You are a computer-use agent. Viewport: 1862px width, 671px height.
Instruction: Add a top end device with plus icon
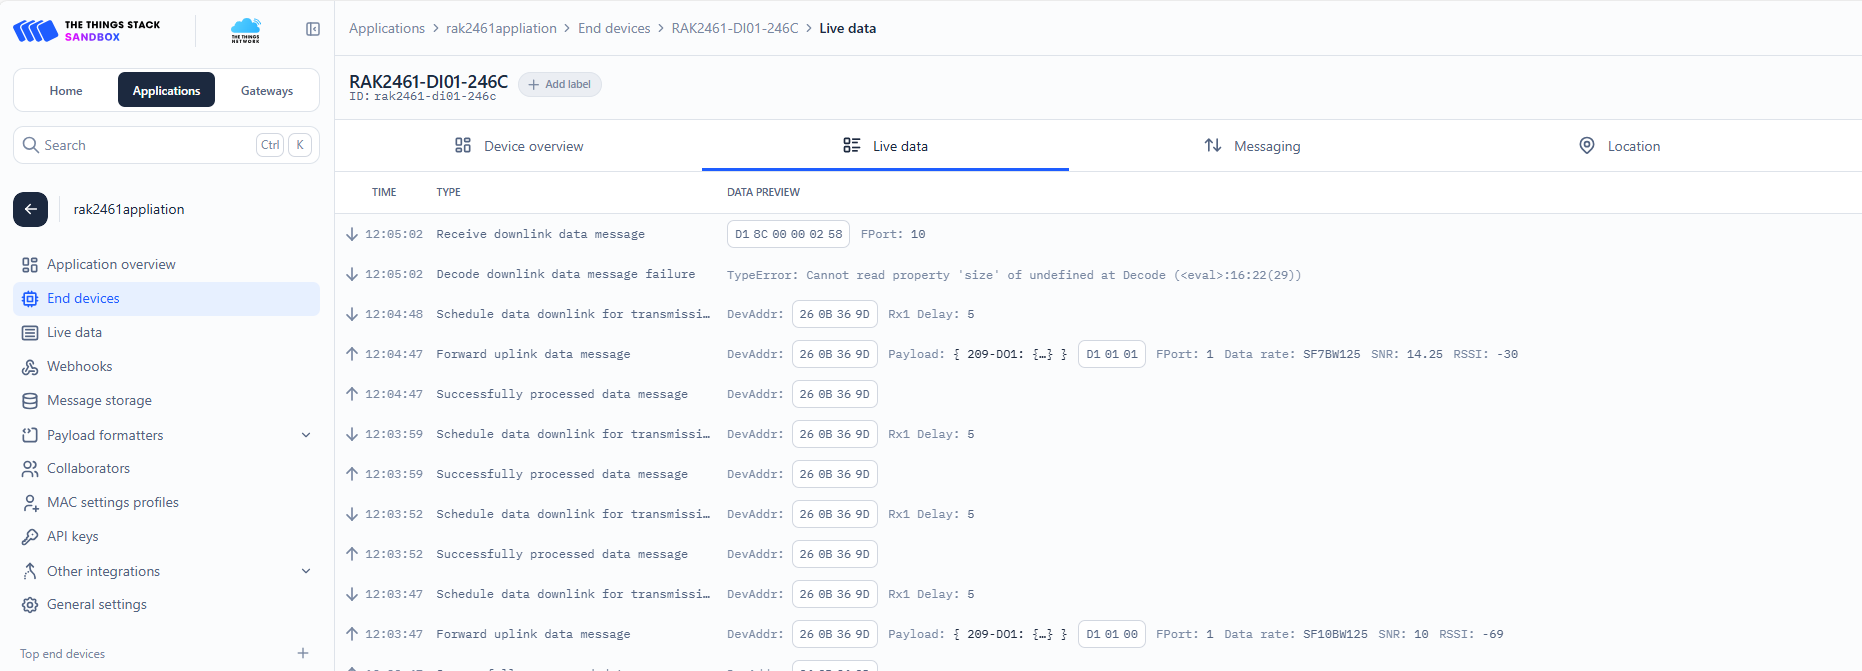303,653
